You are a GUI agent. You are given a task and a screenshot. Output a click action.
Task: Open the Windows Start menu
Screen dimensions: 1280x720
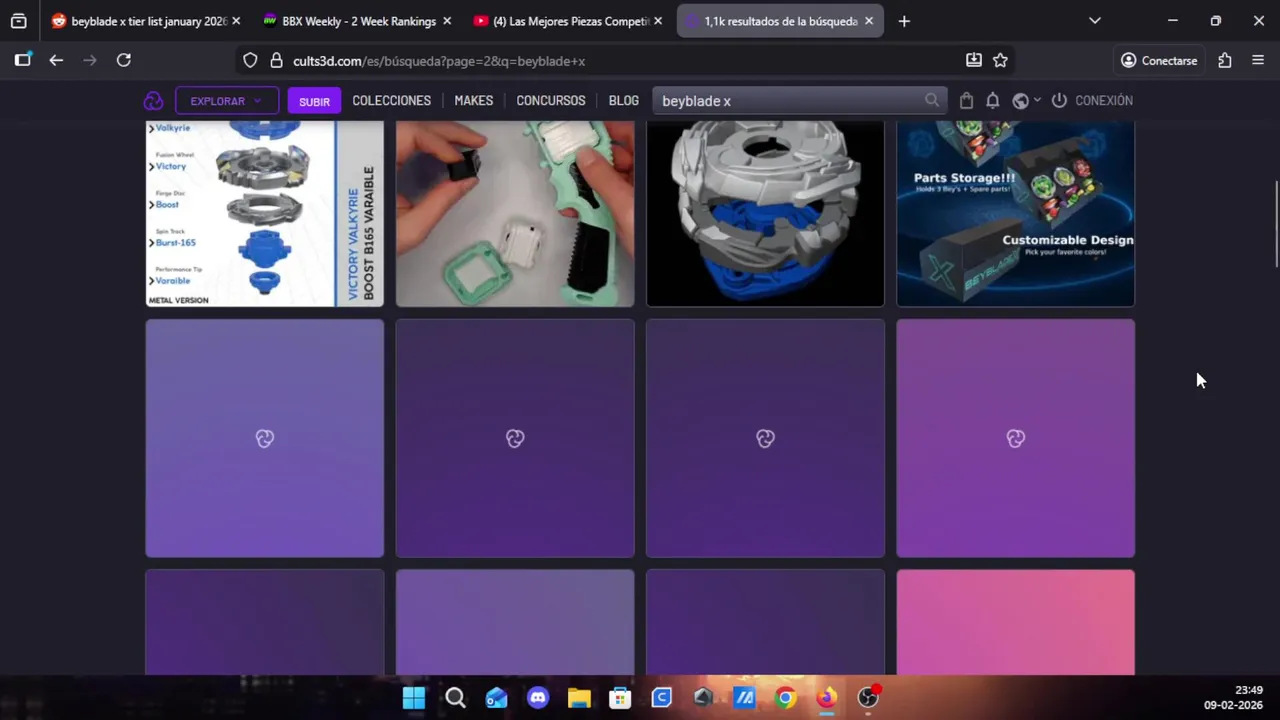pos(413,698)
